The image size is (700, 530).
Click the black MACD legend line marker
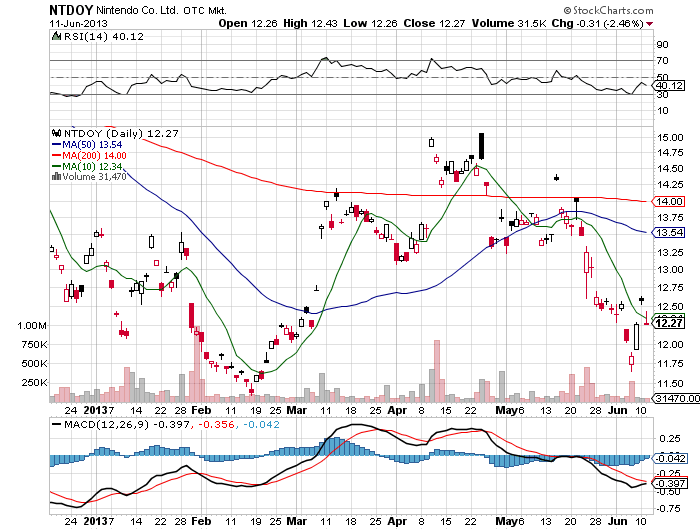(x=56, y=424)
